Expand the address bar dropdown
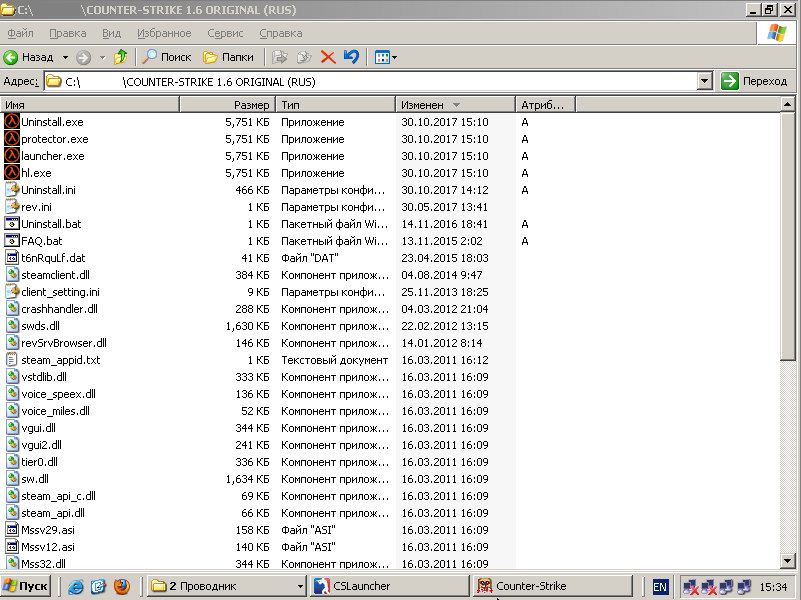This screenshot has width=801, height=600. (704, 81)
